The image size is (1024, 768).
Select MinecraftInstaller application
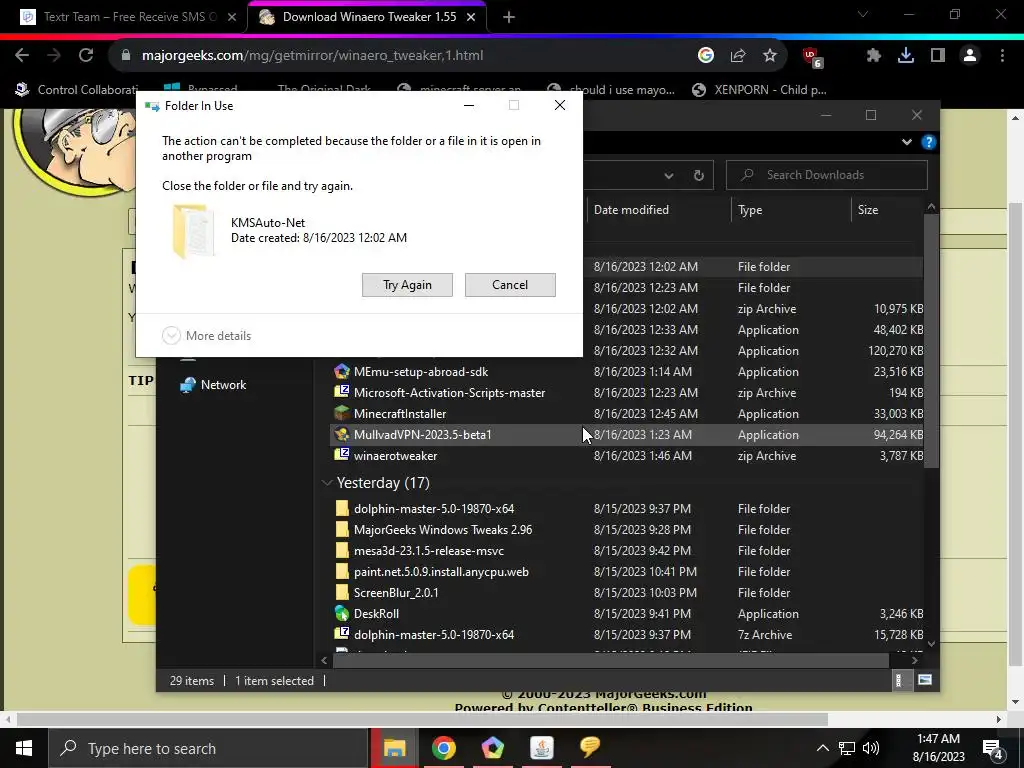coord(627,413)
